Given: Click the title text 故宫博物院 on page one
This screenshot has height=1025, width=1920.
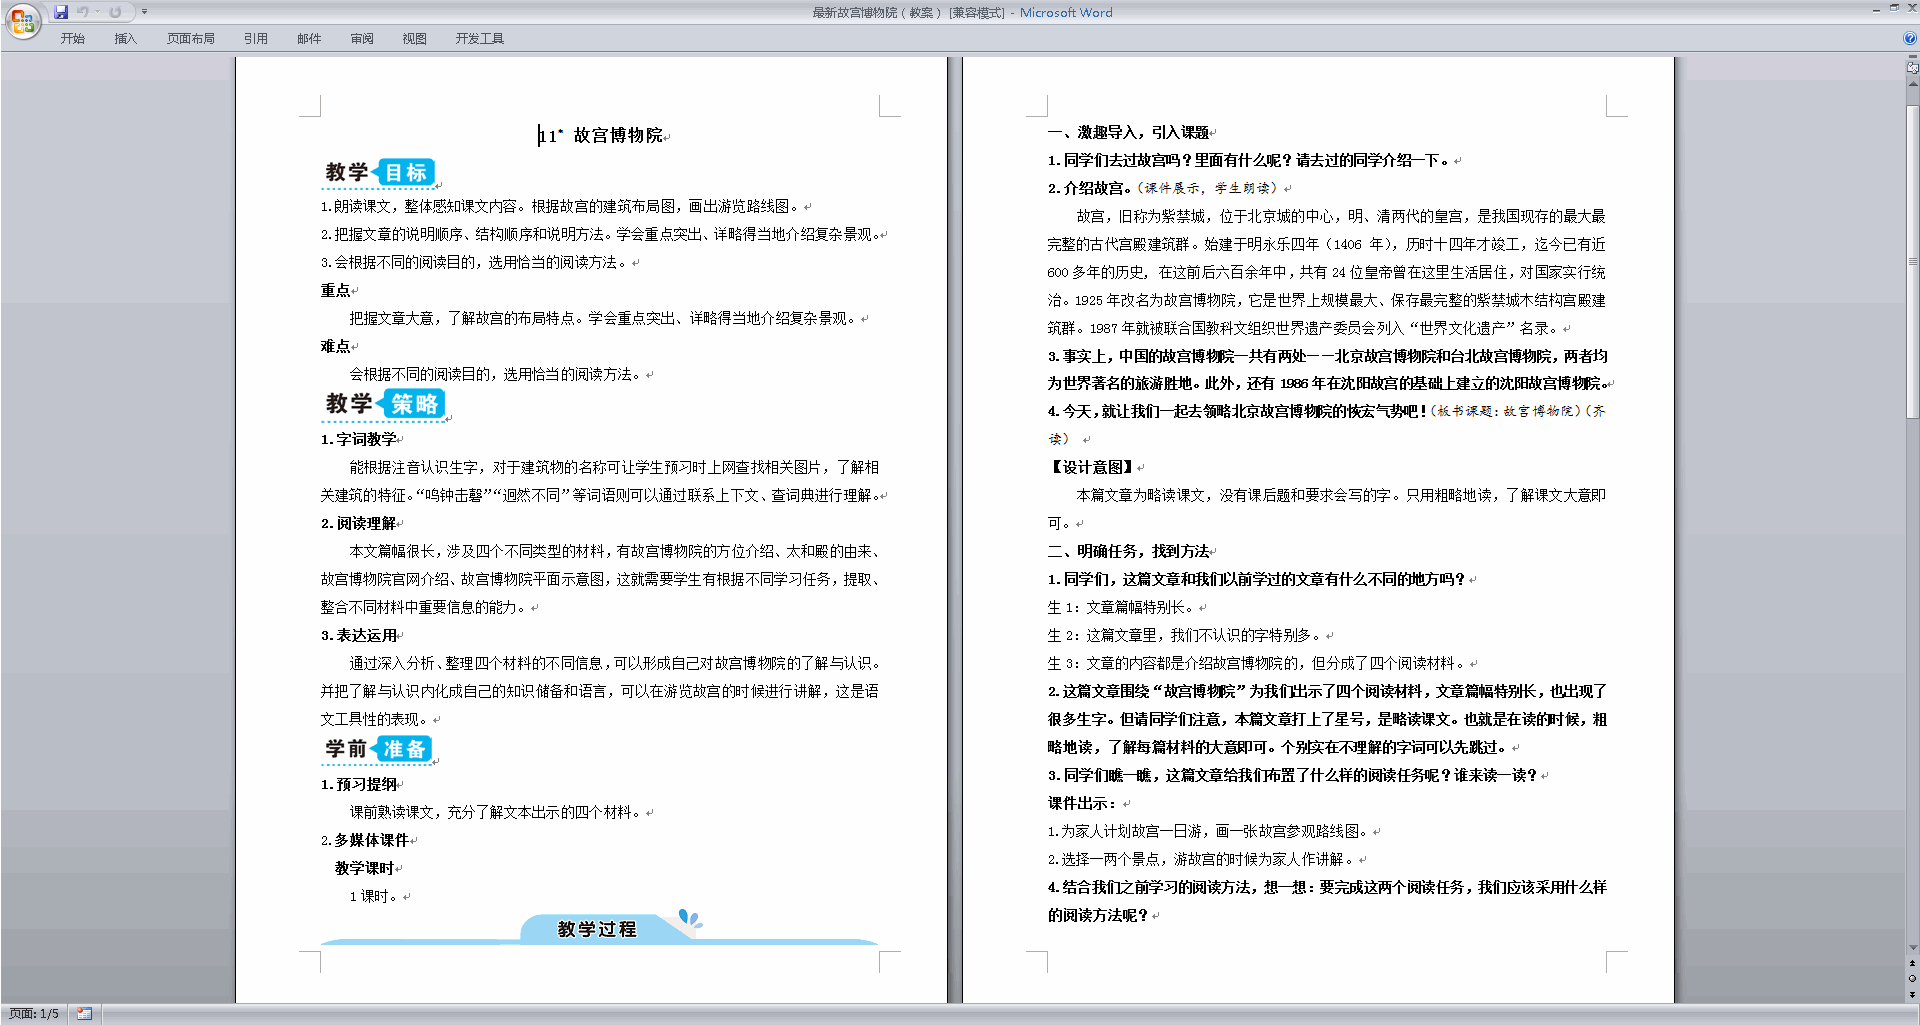Looking at the screenshot, I should pos(618,135).
